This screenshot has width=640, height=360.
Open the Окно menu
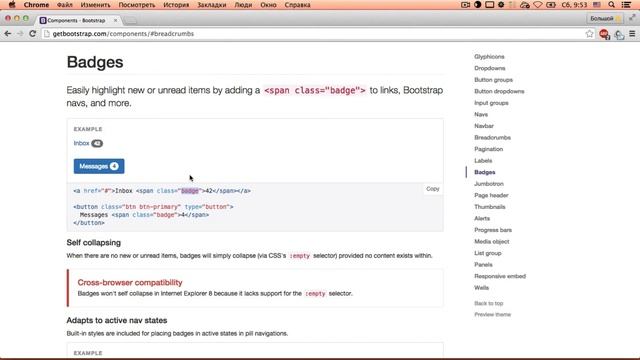(268, 5)
